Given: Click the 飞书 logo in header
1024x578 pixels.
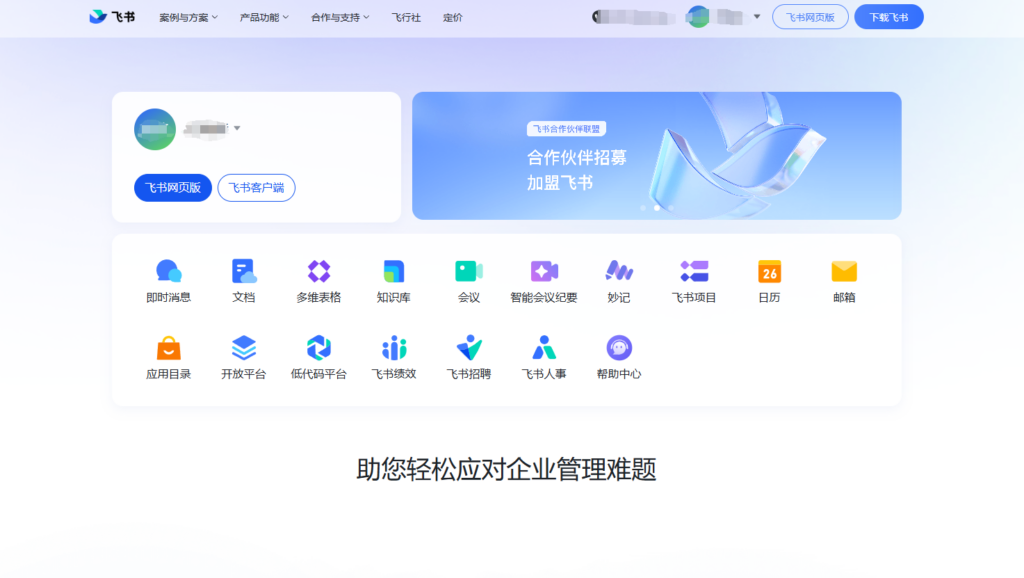Looking at the screenshot, I should click(112, 17).
